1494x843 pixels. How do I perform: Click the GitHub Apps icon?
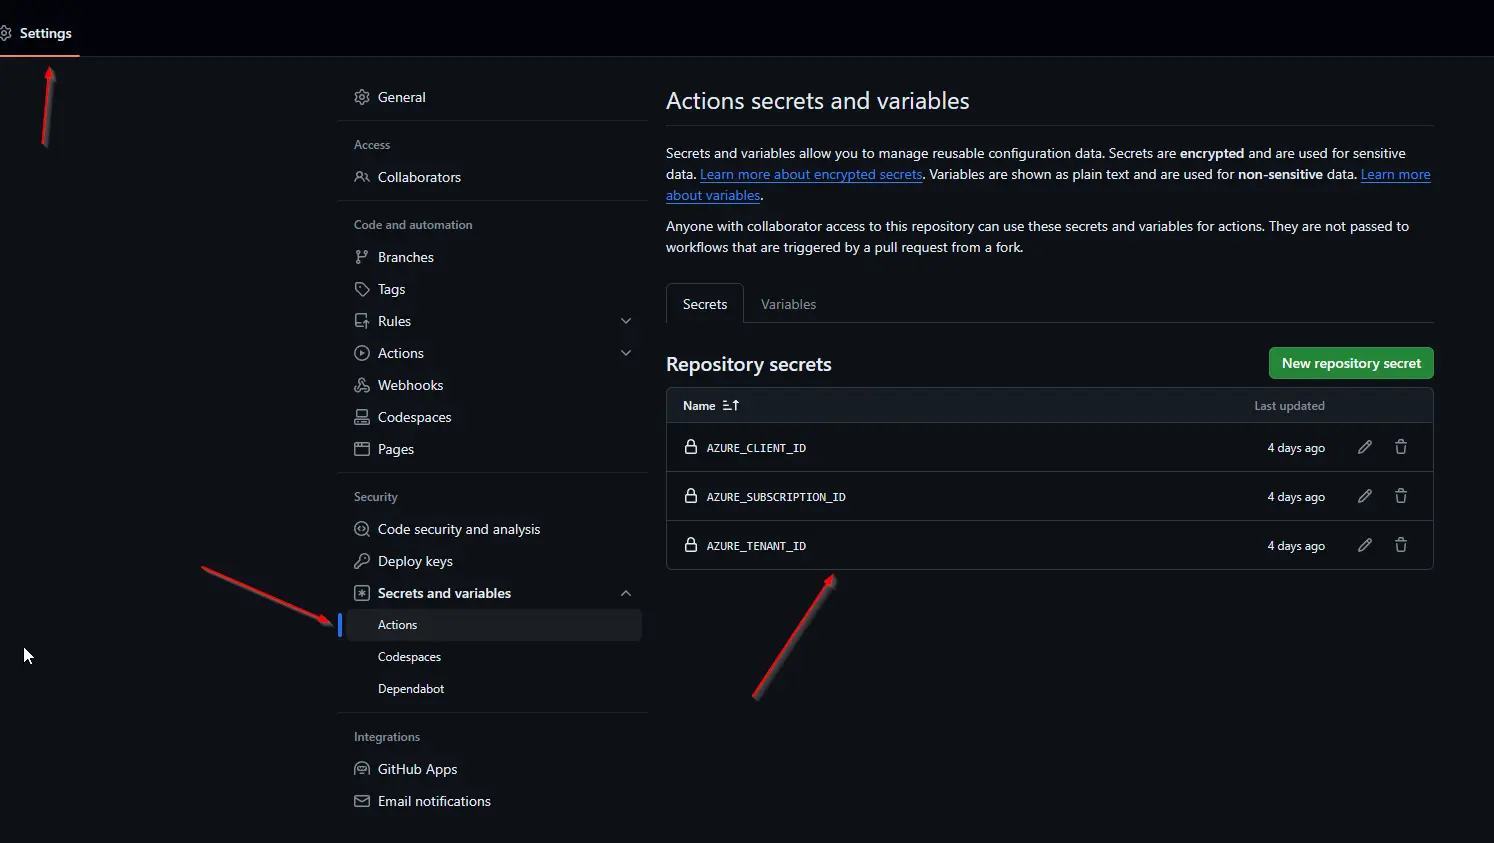point(362,769)
